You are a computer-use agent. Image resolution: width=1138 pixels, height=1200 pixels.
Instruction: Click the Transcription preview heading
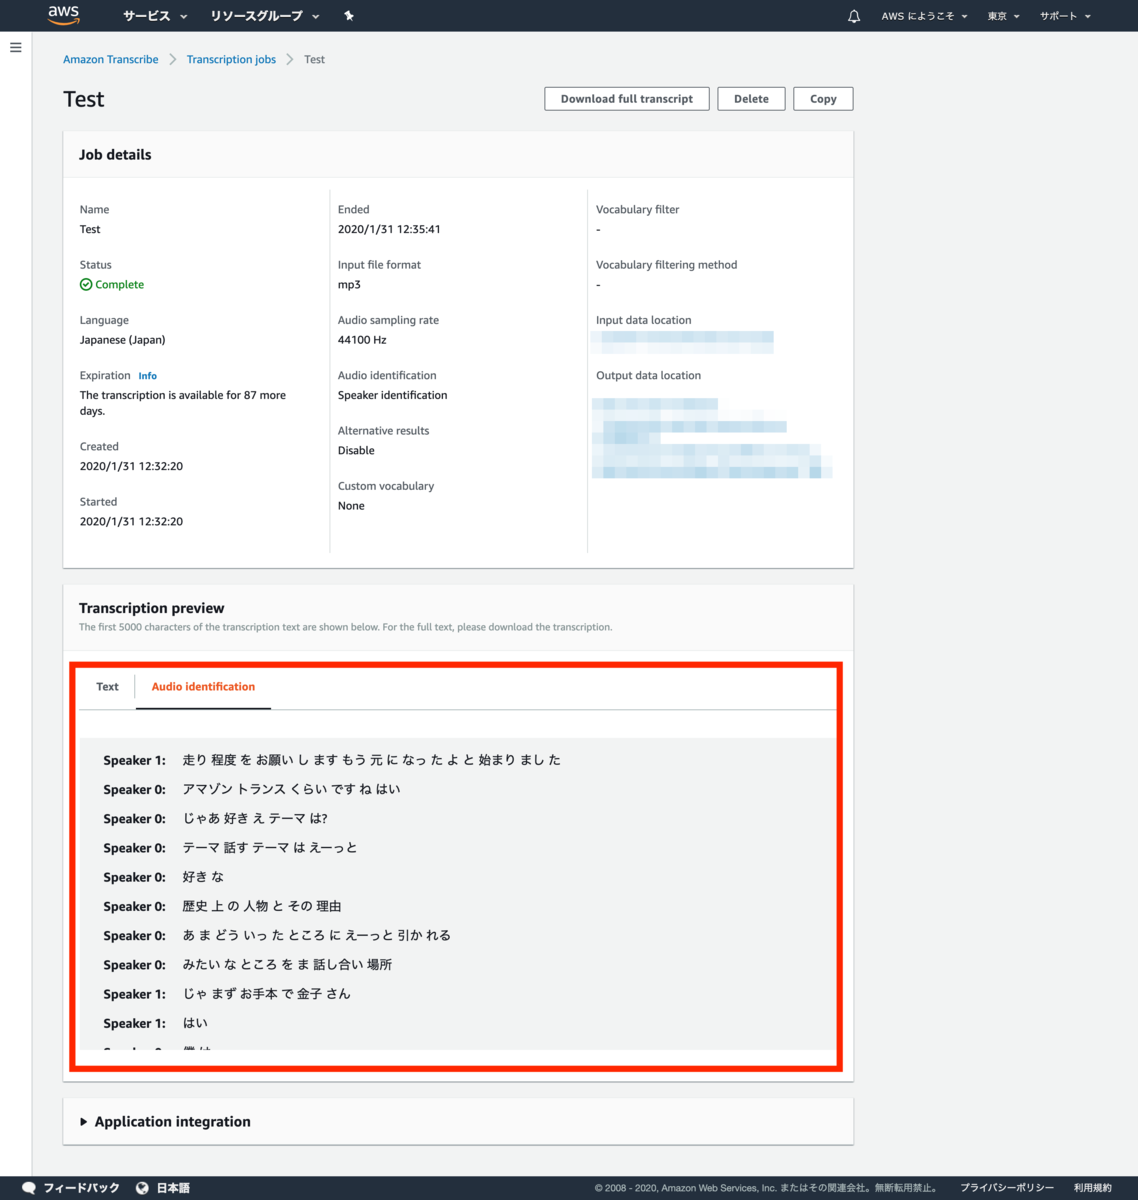pyautogui.click(x=152, y=608)
